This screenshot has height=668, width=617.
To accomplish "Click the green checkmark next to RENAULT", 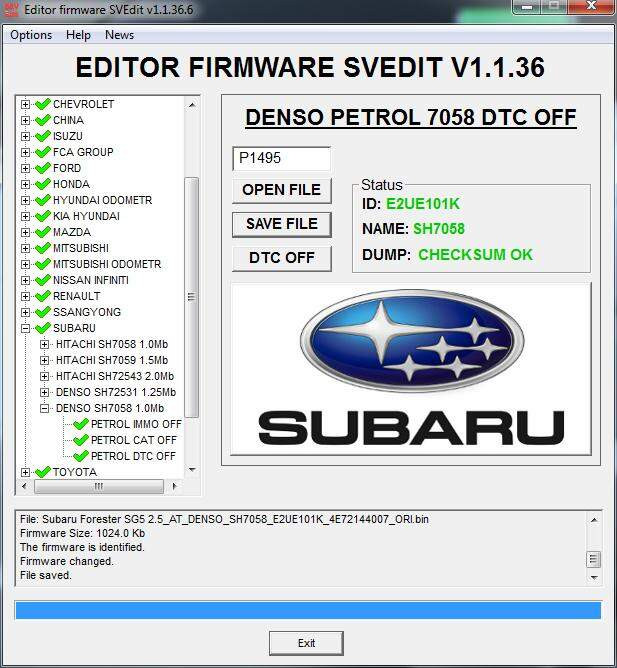I will [43, 296].
